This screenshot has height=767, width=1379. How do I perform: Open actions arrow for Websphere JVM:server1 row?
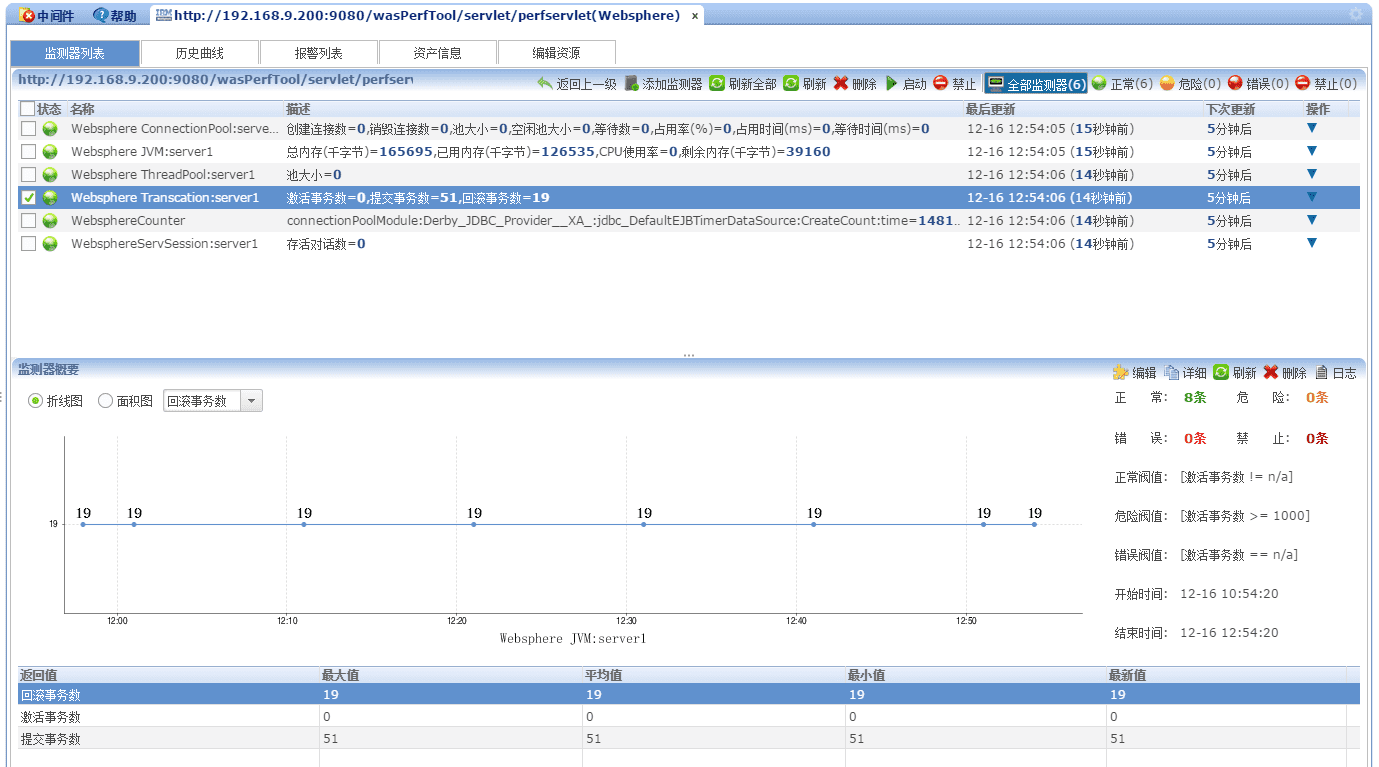(1312, 151)
